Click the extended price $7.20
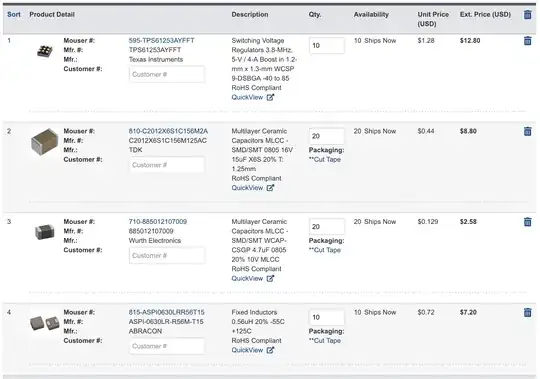 pyautogui.click(x=468, y=312)
